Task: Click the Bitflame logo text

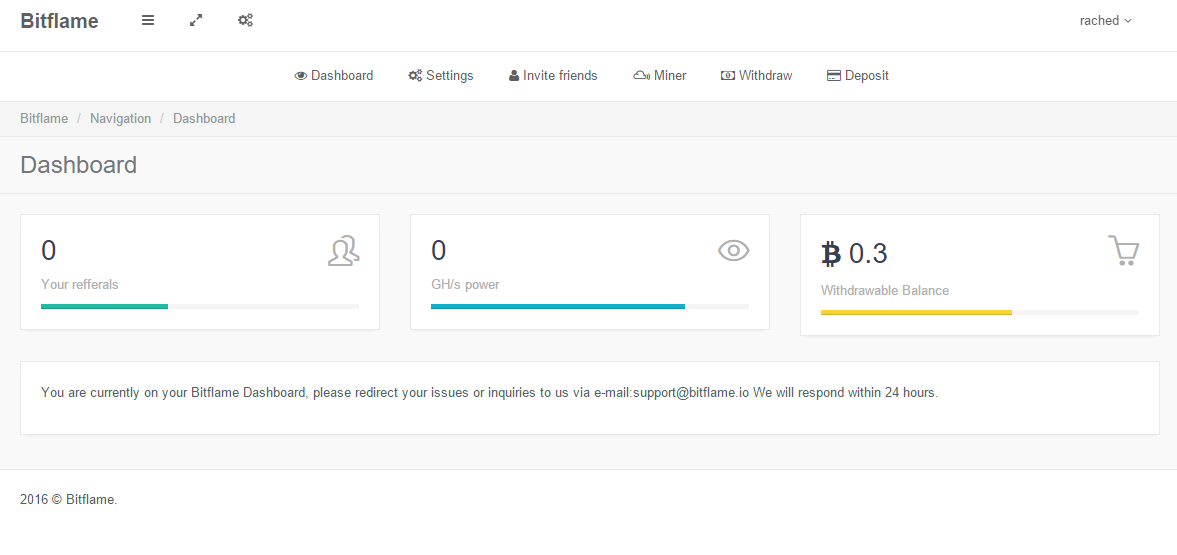Action: tap(59, 21)
